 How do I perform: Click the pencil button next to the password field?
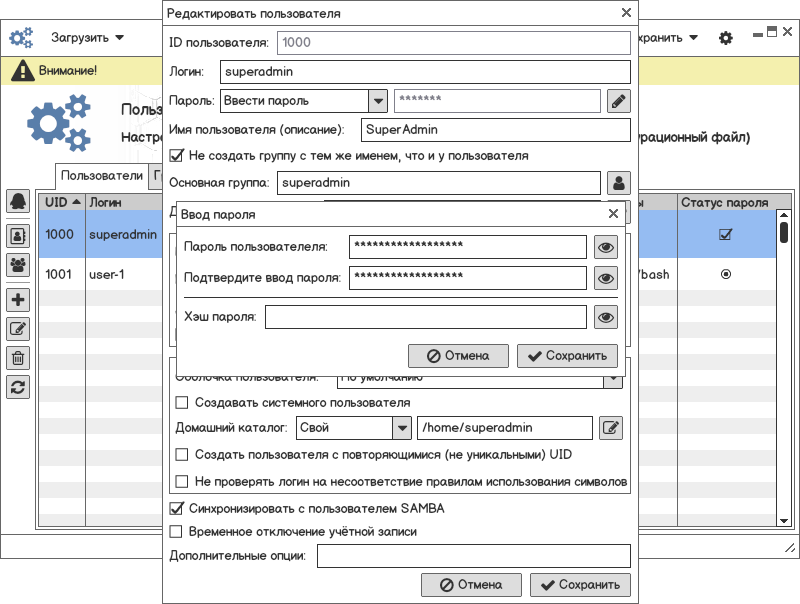[618, 101]
